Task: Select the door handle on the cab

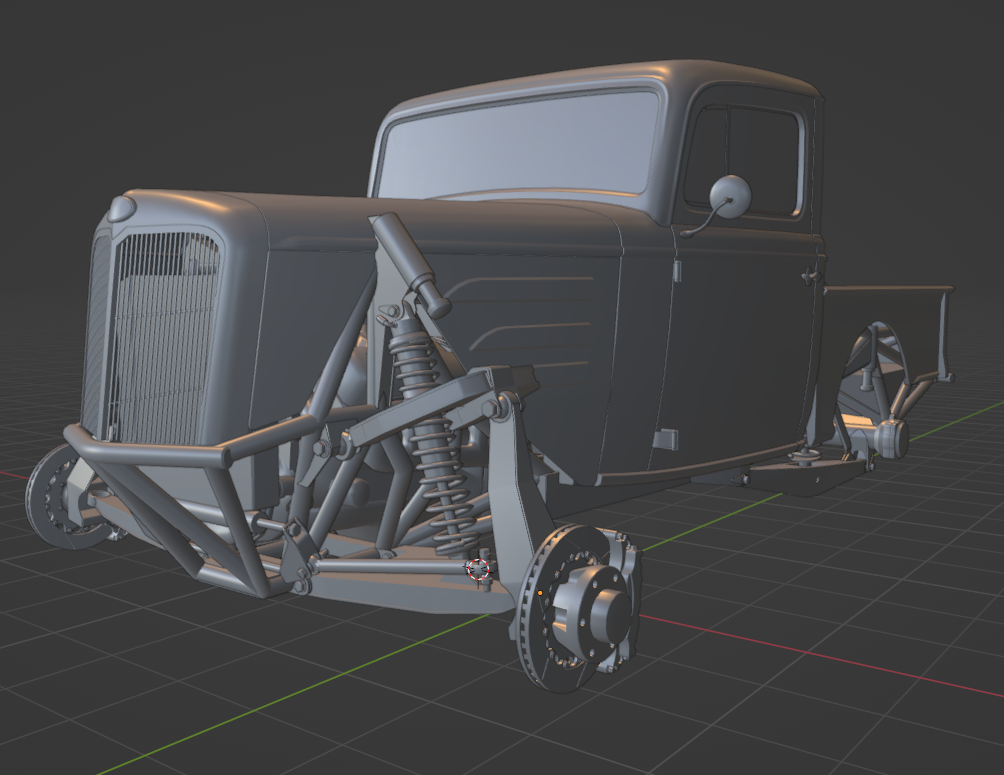Action: point(811,275)
